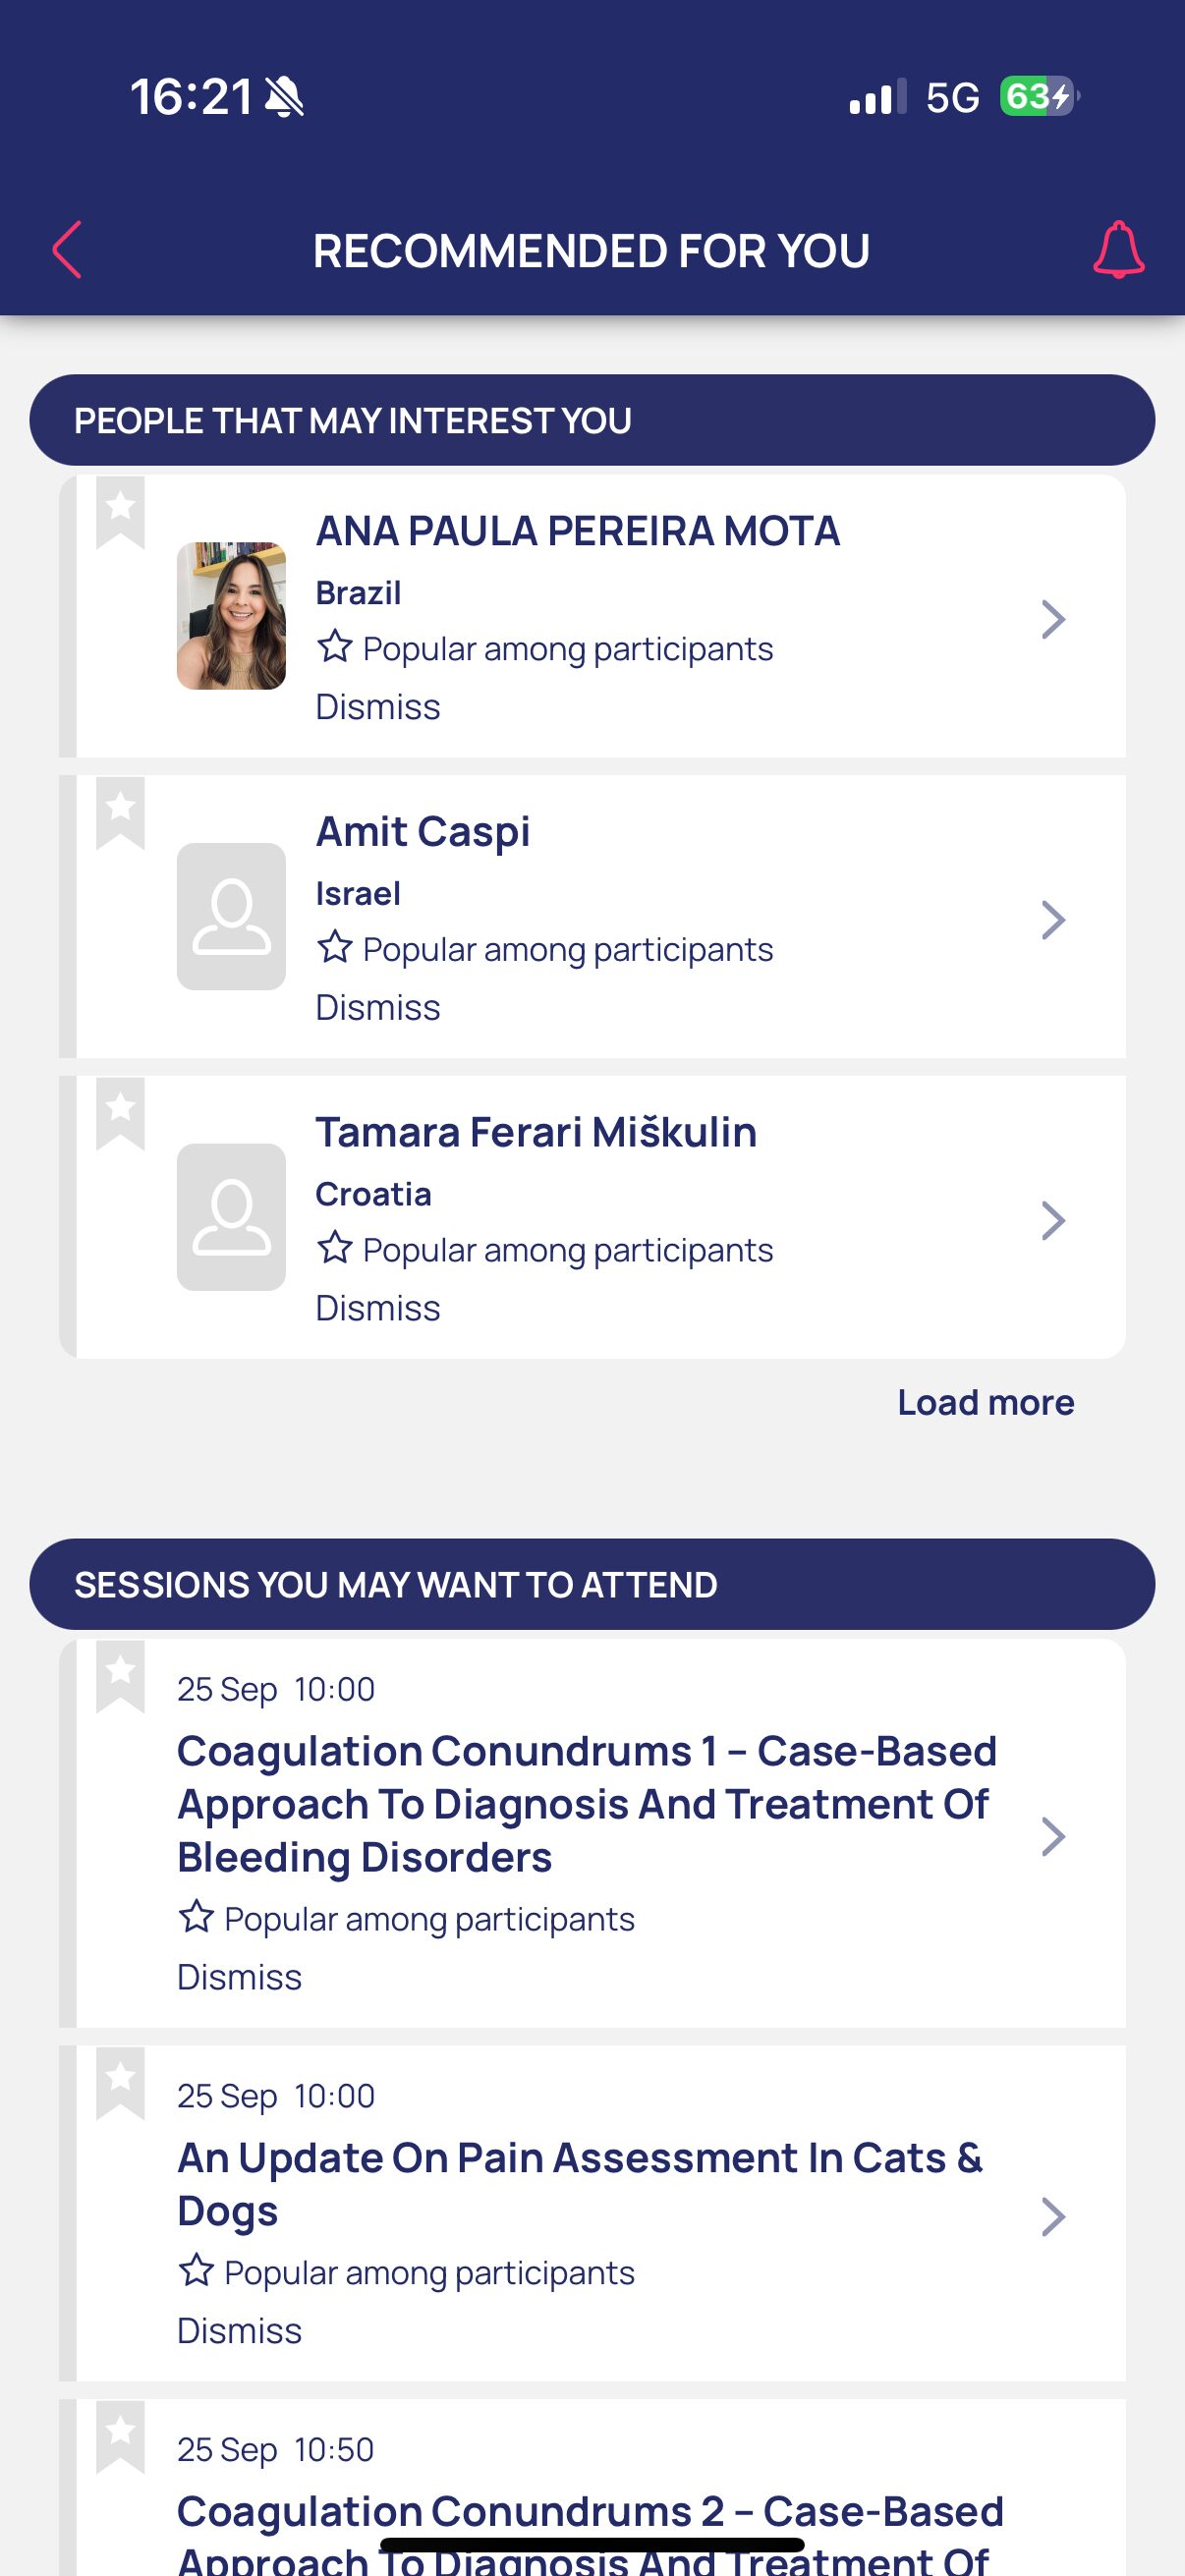
Task: Dismiss Amit Caspi recommendation
Action: [378, 1007]
